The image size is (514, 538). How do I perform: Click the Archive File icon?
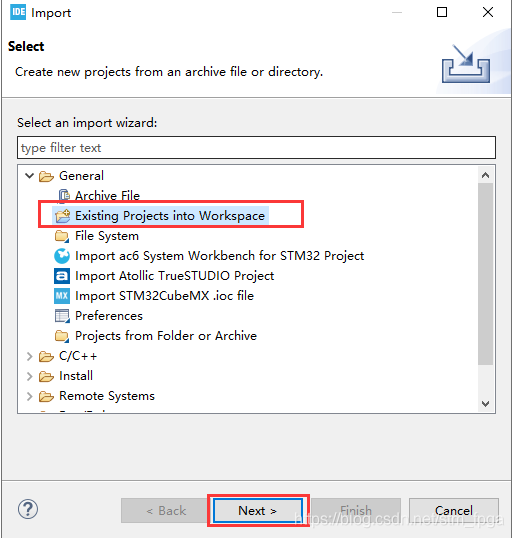pos(64,196)
